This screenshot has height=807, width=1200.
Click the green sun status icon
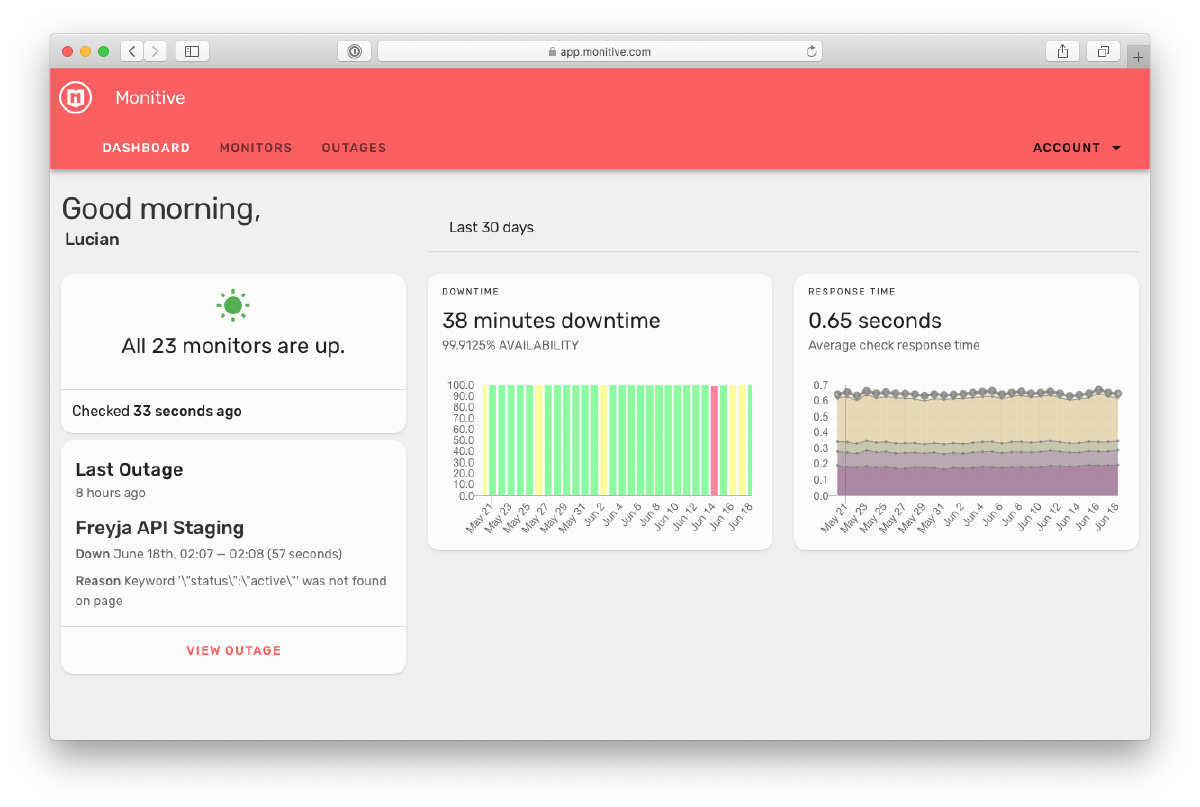pos(233,305)
